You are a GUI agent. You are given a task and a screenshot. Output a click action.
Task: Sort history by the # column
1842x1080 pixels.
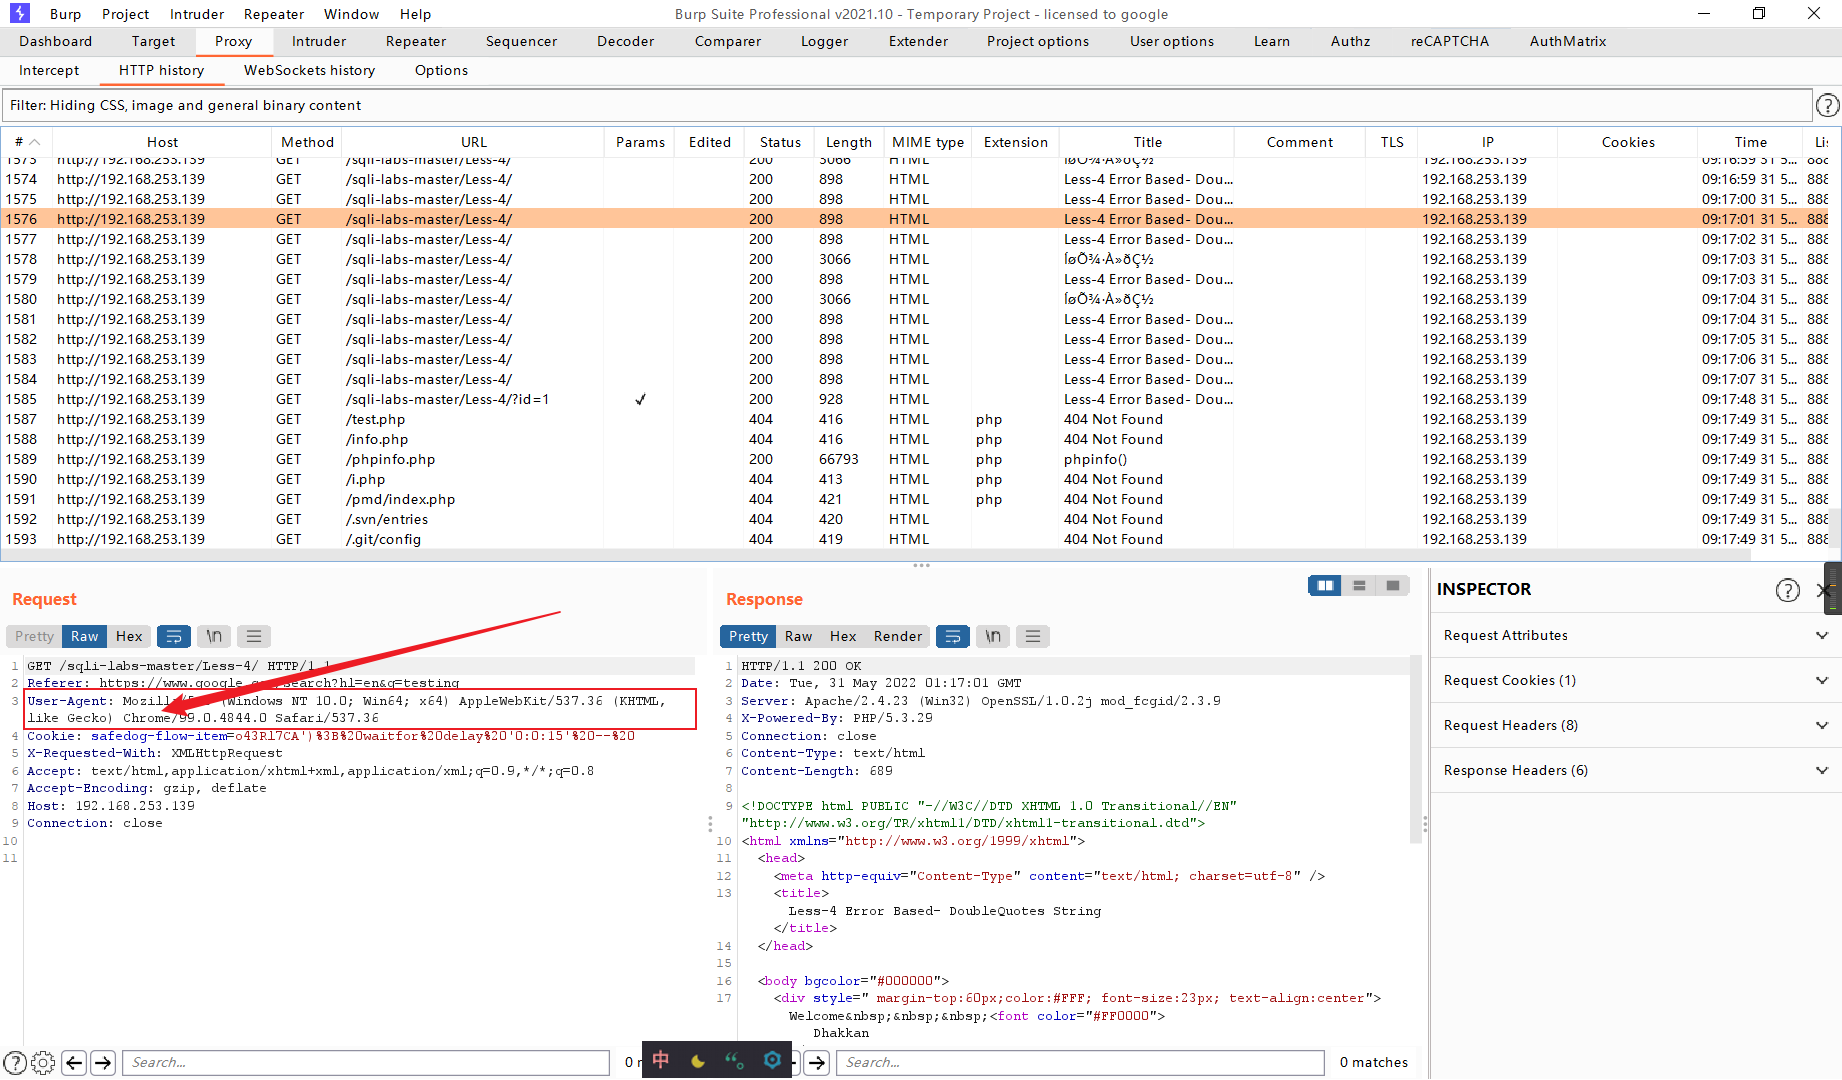point(27,142)
